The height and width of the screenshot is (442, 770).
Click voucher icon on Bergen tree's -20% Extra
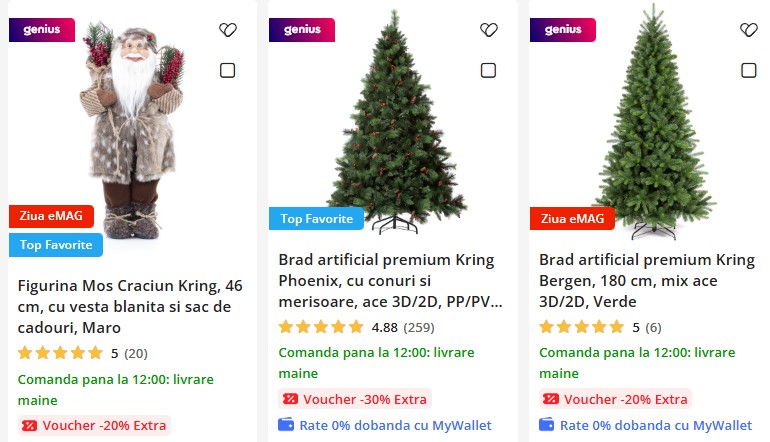coord(551,399)
